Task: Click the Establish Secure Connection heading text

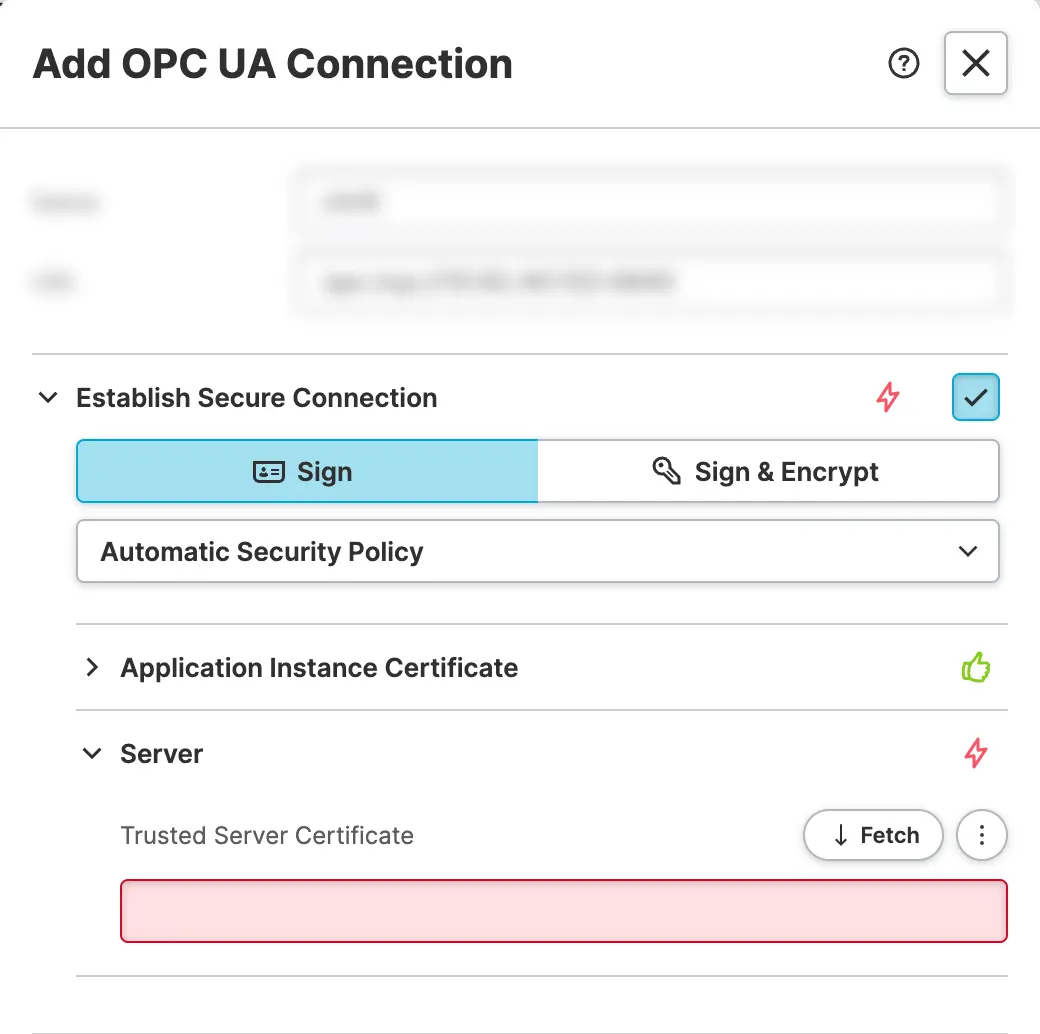Action: (x=257, y=398)
